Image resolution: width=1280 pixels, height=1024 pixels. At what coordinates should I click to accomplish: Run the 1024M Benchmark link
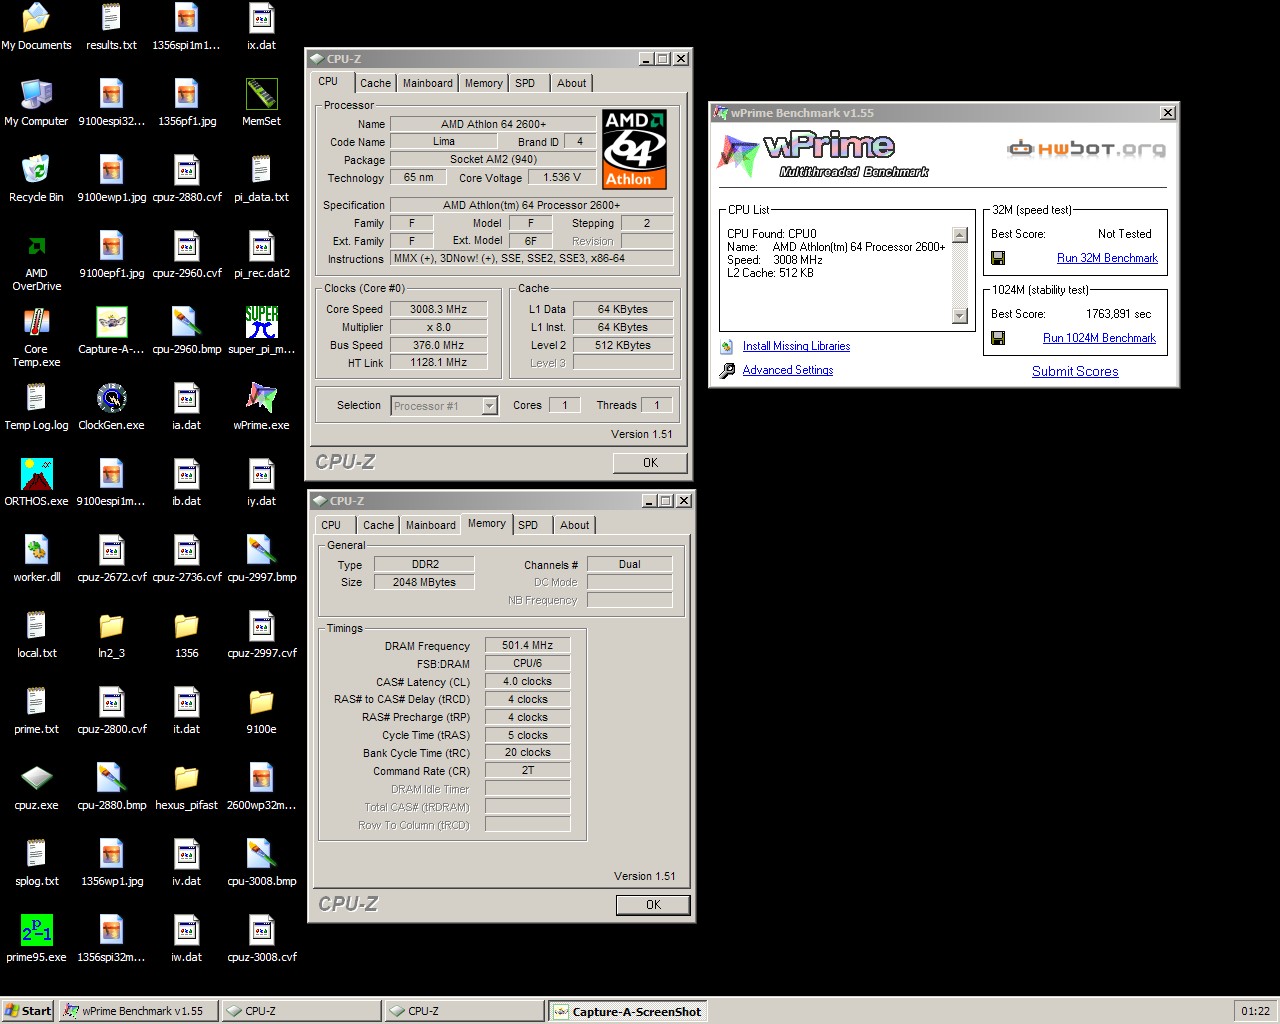tap(1099, 338)
